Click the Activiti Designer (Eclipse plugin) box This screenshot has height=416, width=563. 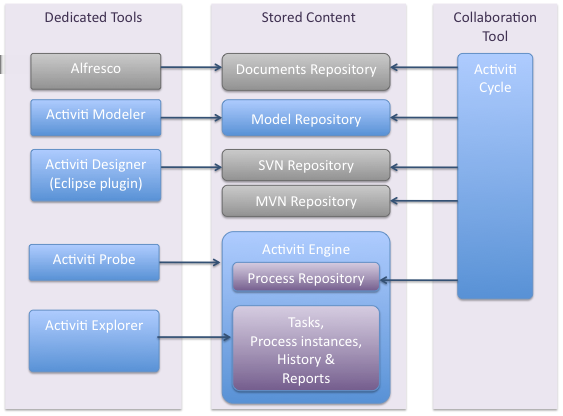pyautogui.click(x=96, y=175)
